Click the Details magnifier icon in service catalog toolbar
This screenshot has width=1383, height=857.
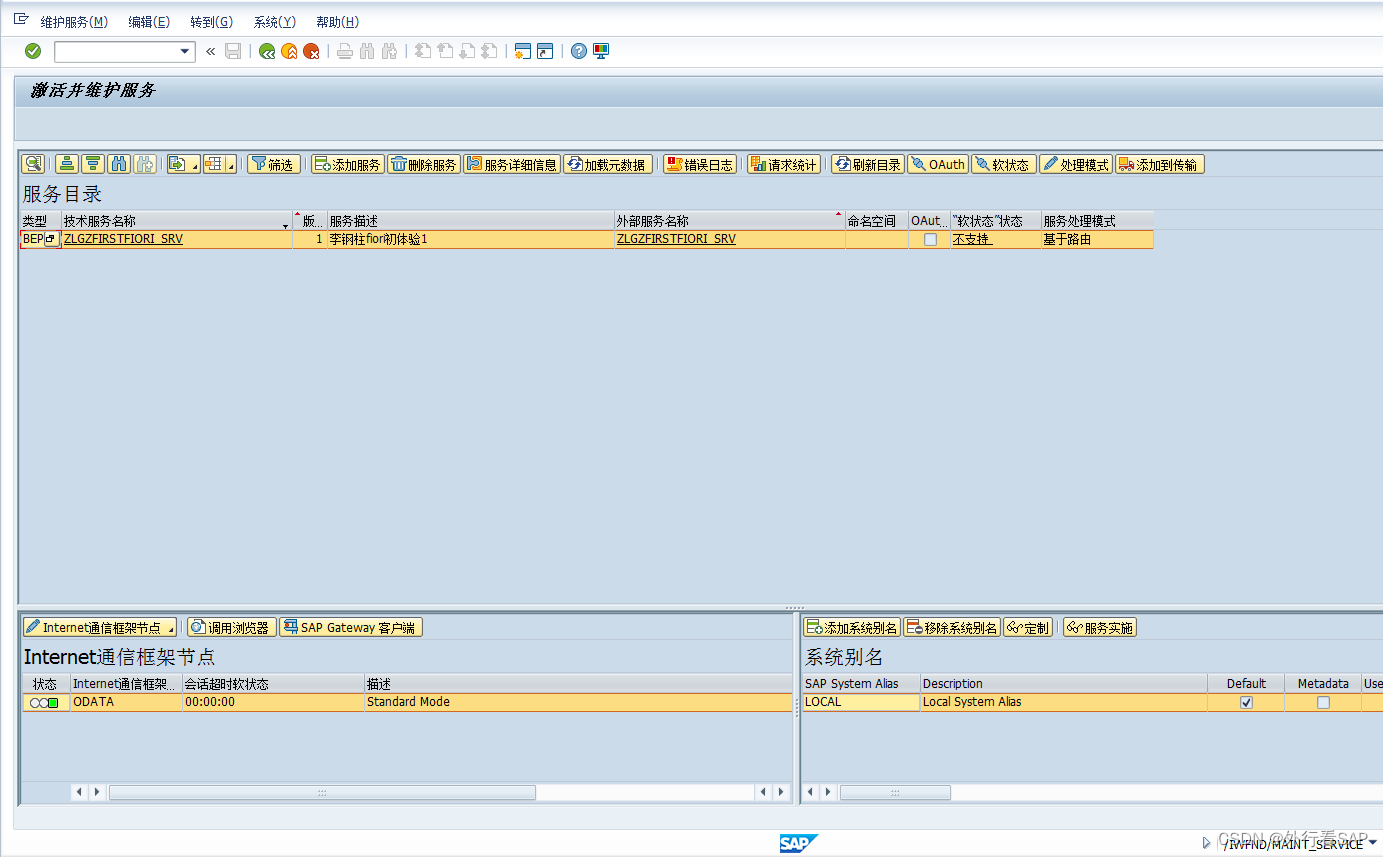pos(33,164)
